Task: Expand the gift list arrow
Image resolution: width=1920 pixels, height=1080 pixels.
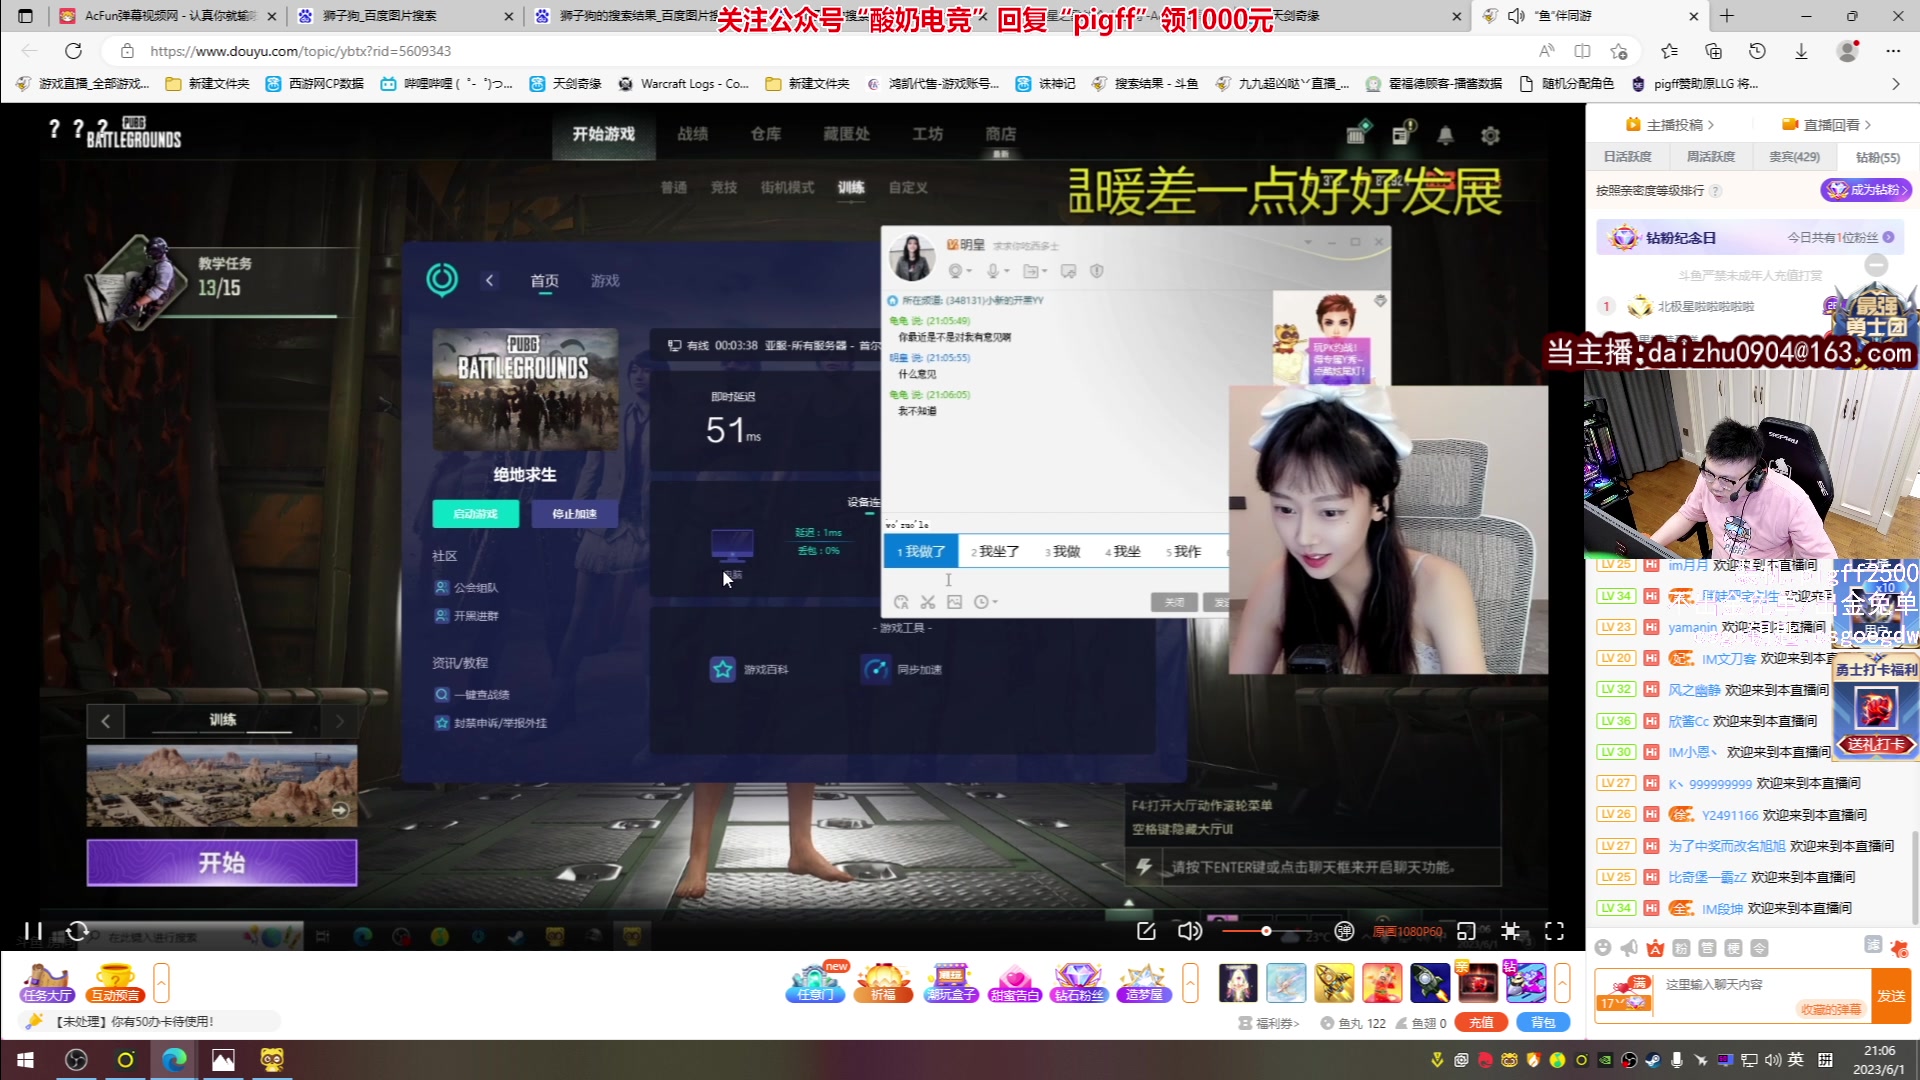Action: pos(1562,982)
